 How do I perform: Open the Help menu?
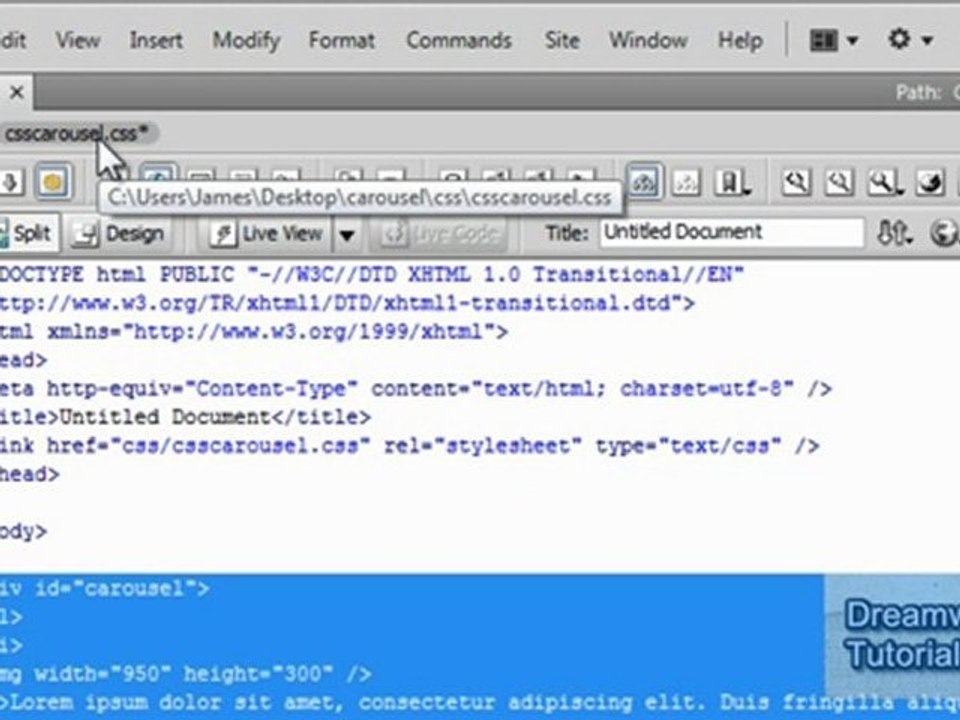(740, 40)
